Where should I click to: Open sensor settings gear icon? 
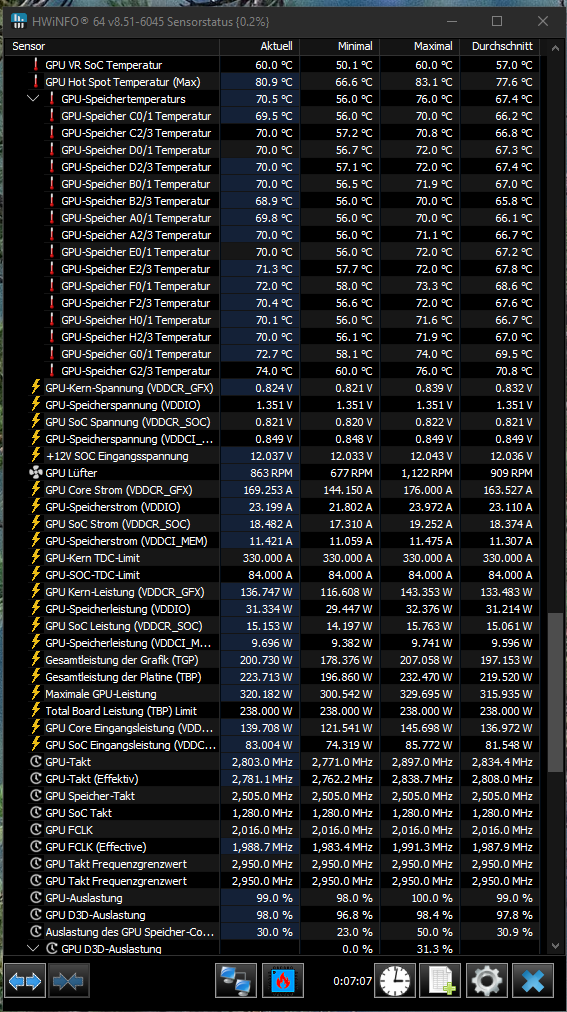486,981
